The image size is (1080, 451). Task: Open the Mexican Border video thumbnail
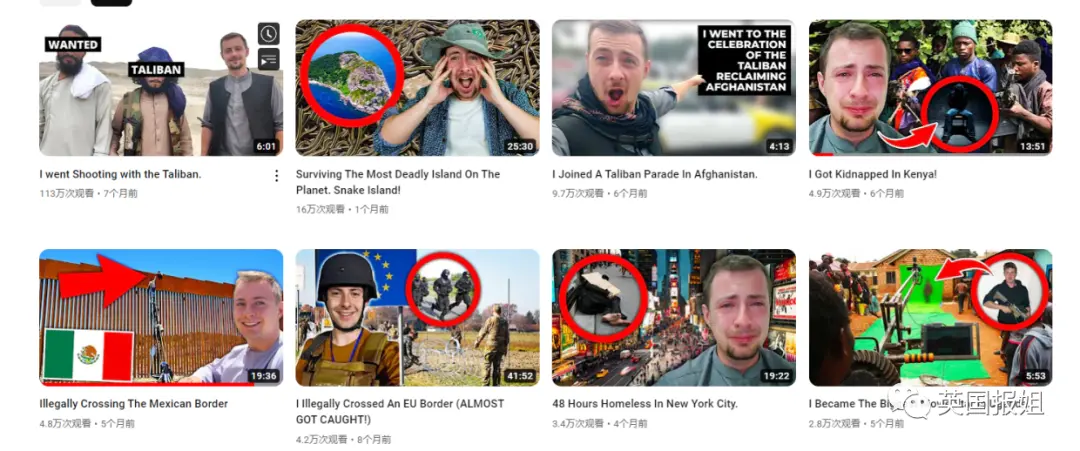(x=161, y=317)
